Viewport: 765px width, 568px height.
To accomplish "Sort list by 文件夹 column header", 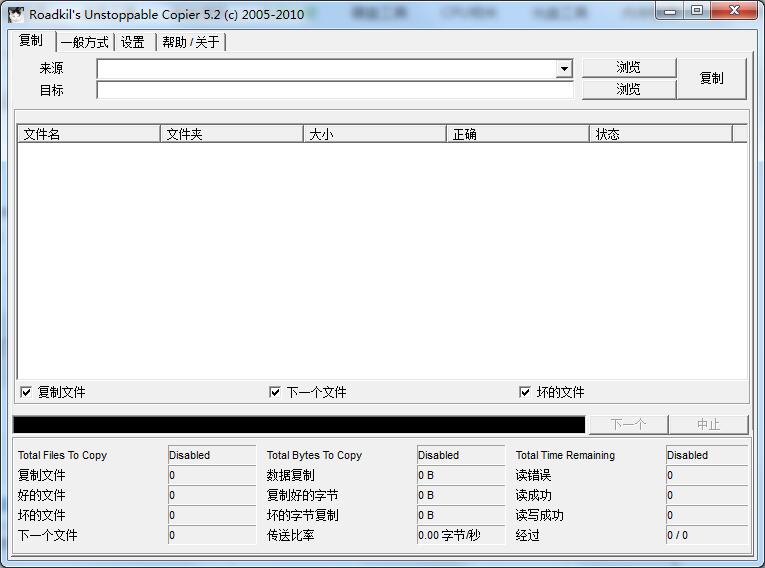I will 232,134.
